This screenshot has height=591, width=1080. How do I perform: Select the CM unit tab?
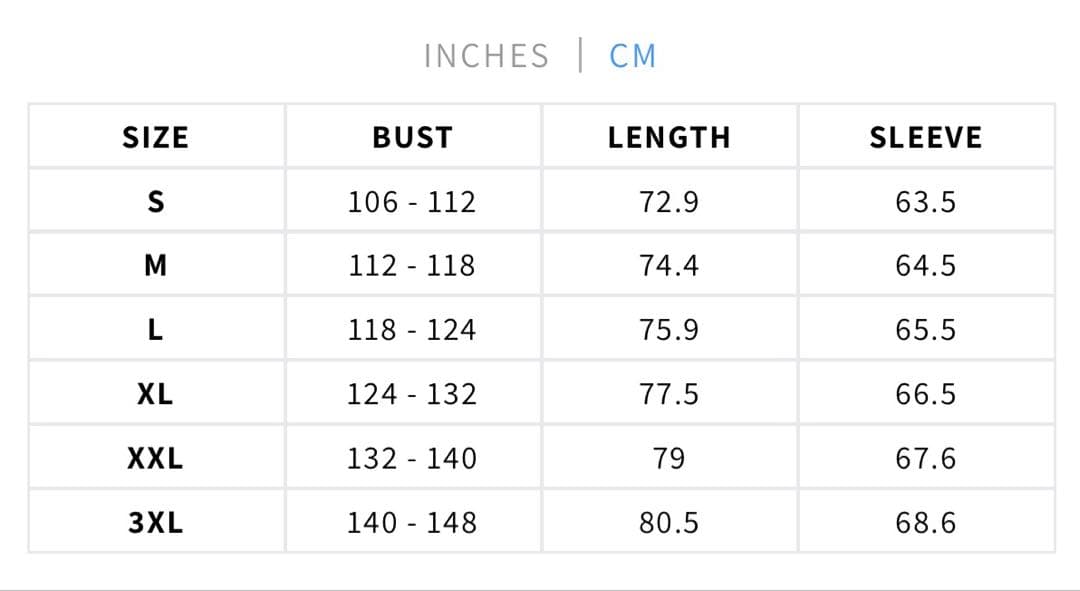tap(633, 56)
